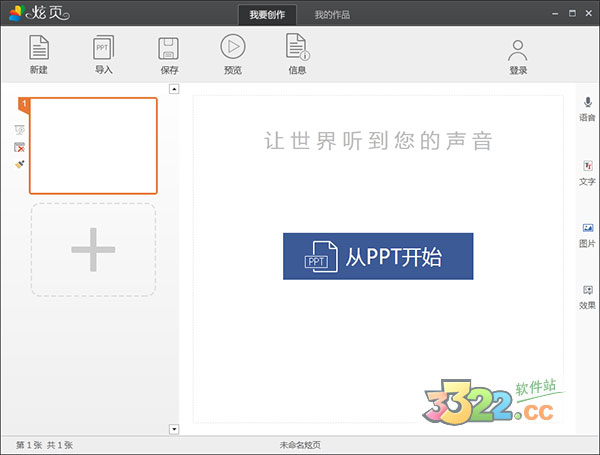Click the slide list scroll-up arrow

point(174,89)
